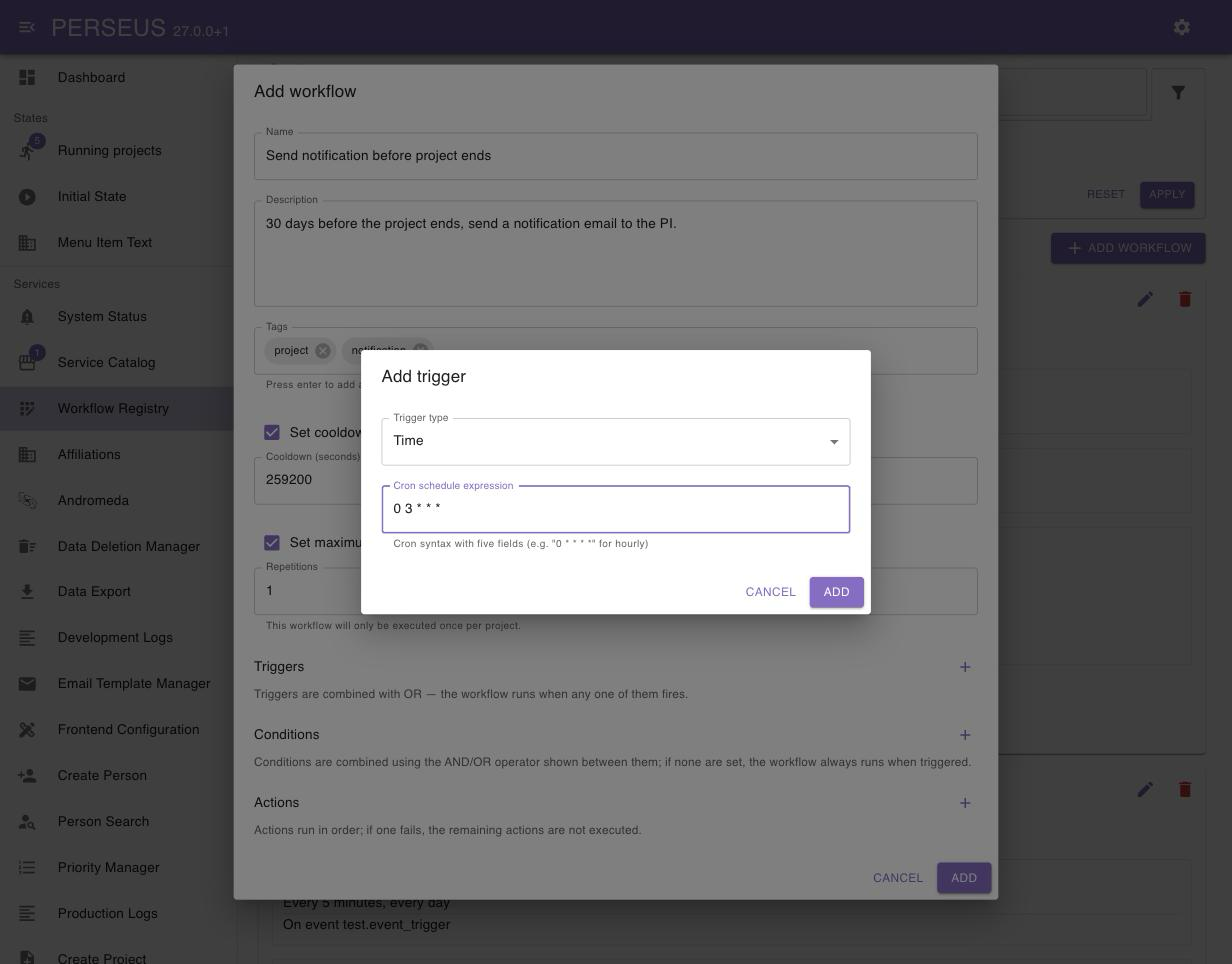Open Person Search menu item
Image resolution: width=1232 pixels, height=964 pixels.
(116, 822)
